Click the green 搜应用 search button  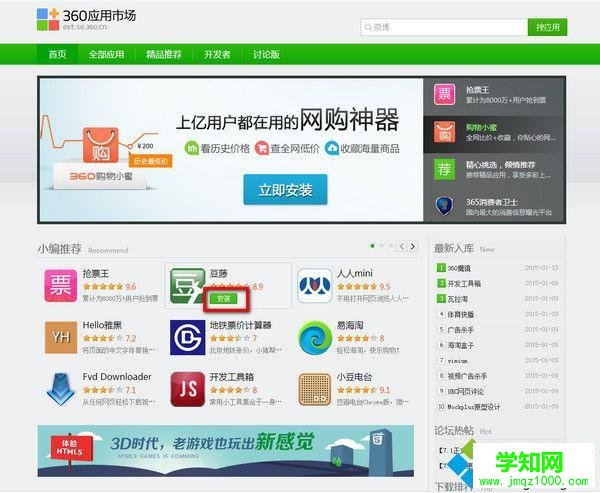(547, 27)
